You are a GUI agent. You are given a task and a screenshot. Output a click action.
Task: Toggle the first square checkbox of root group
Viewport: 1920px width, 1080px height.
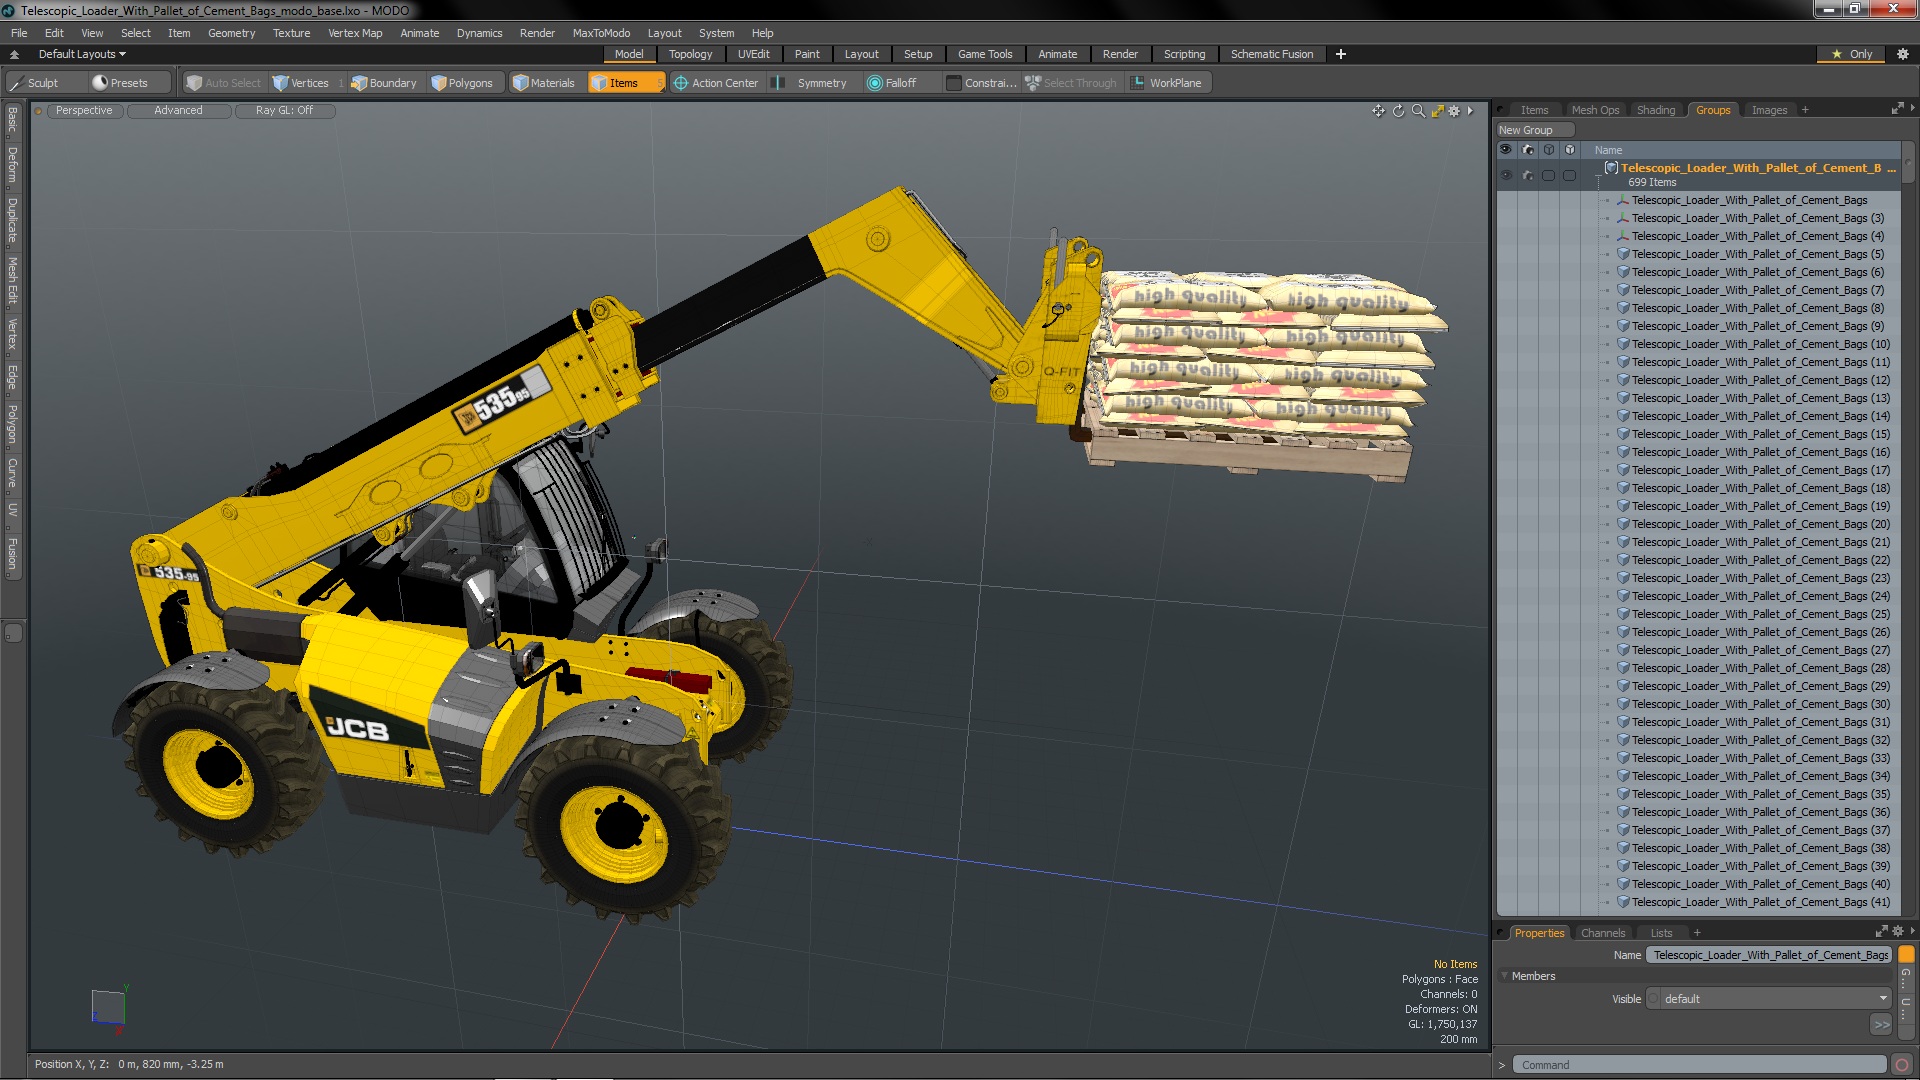(x=1548, y=175)
